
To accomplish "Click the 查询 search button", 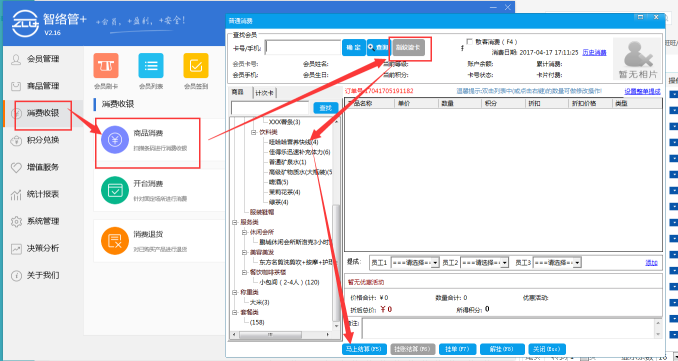I will coord(378,48).
